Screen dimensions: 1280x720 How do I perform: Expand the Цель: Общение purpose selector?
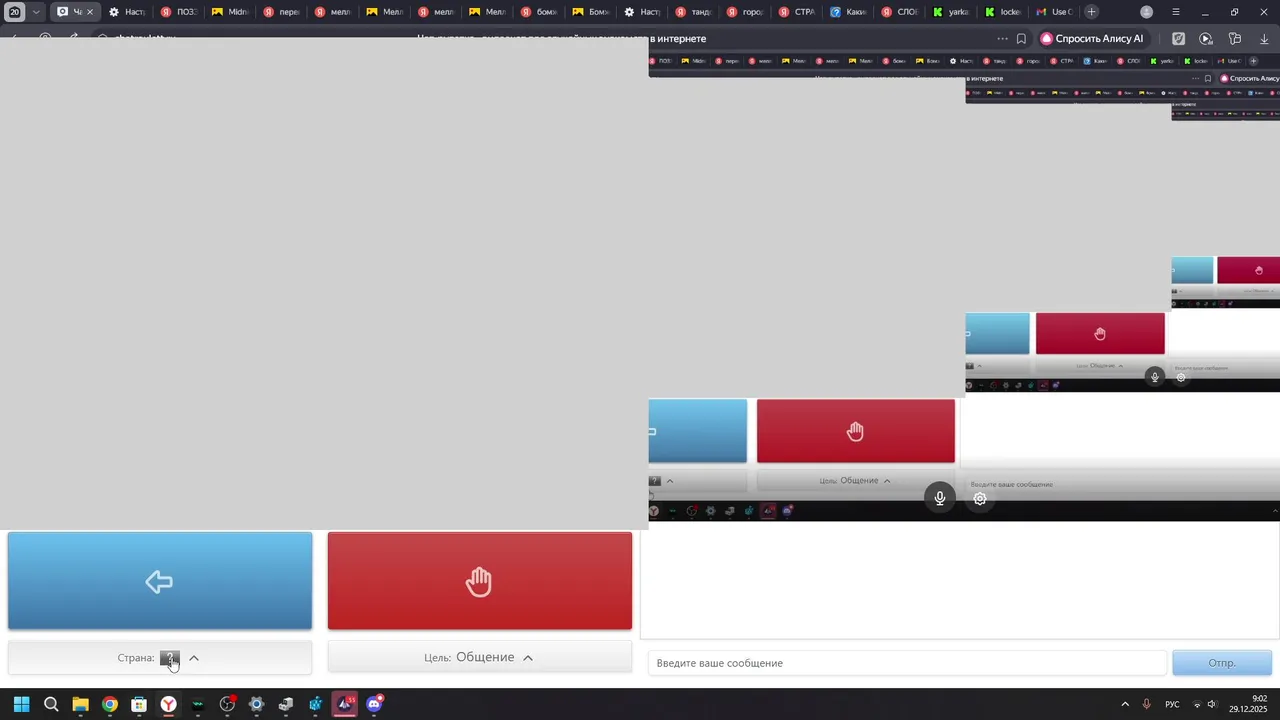(x=480, y=657)
